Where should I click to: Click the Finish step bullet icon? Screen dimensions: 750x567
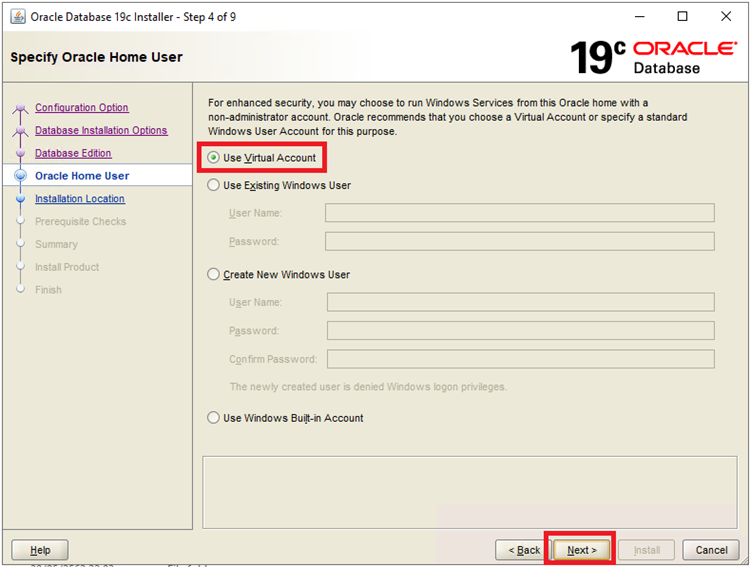20,289
